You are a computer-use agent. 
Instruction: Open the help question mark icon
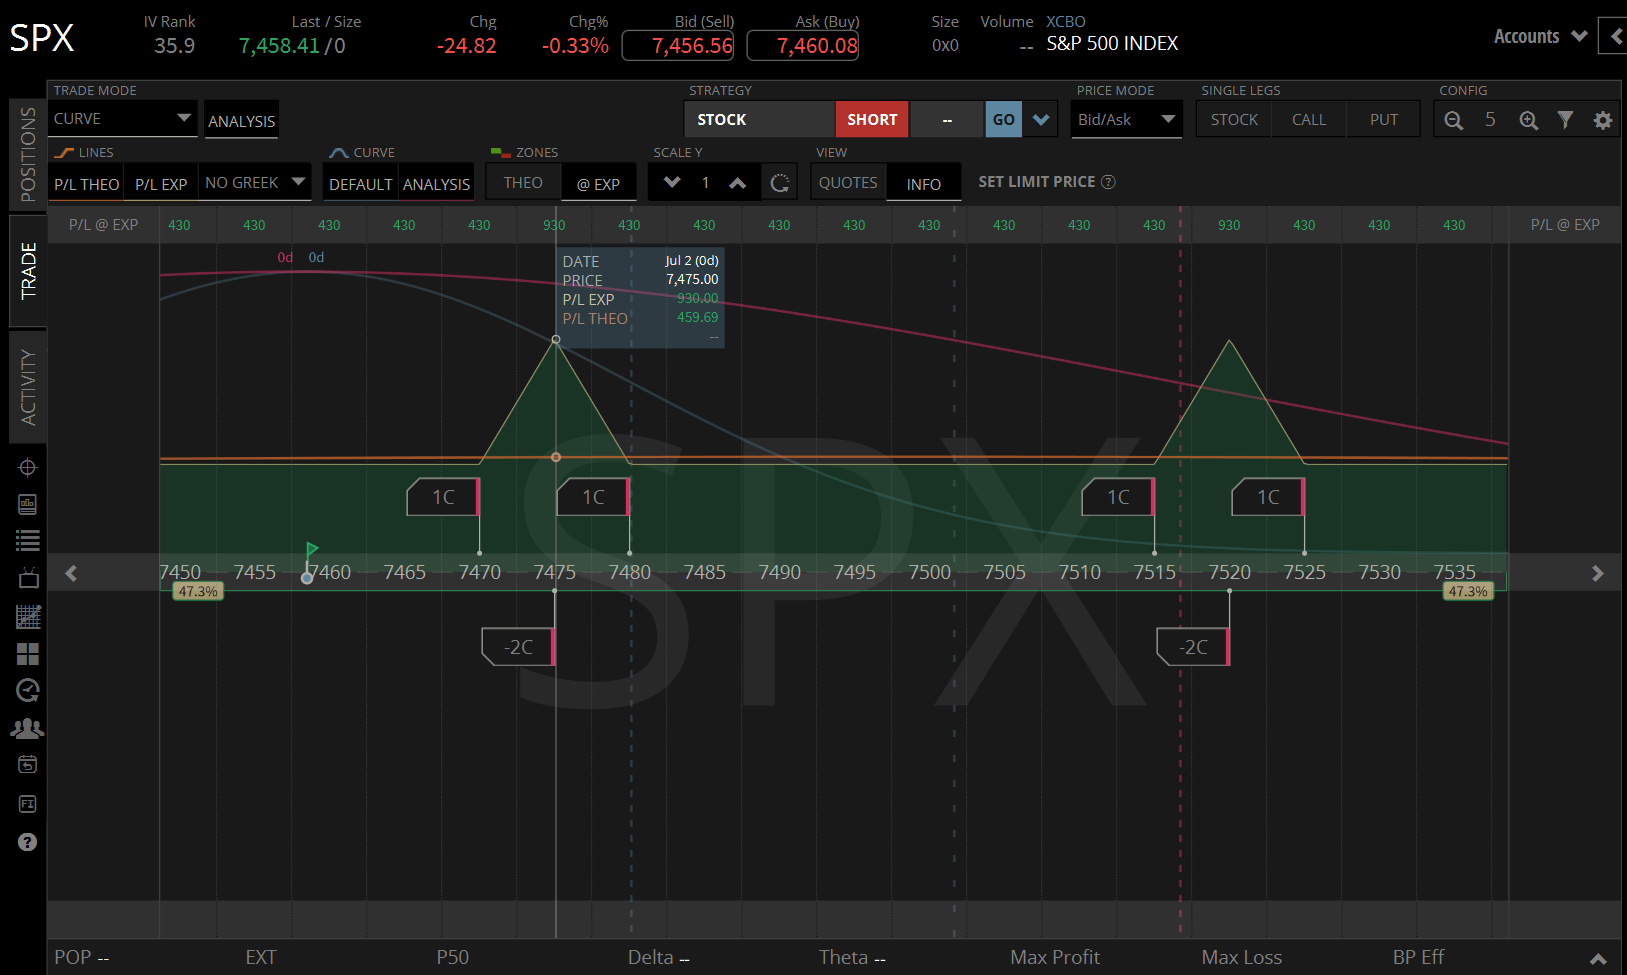pos(27,842)
